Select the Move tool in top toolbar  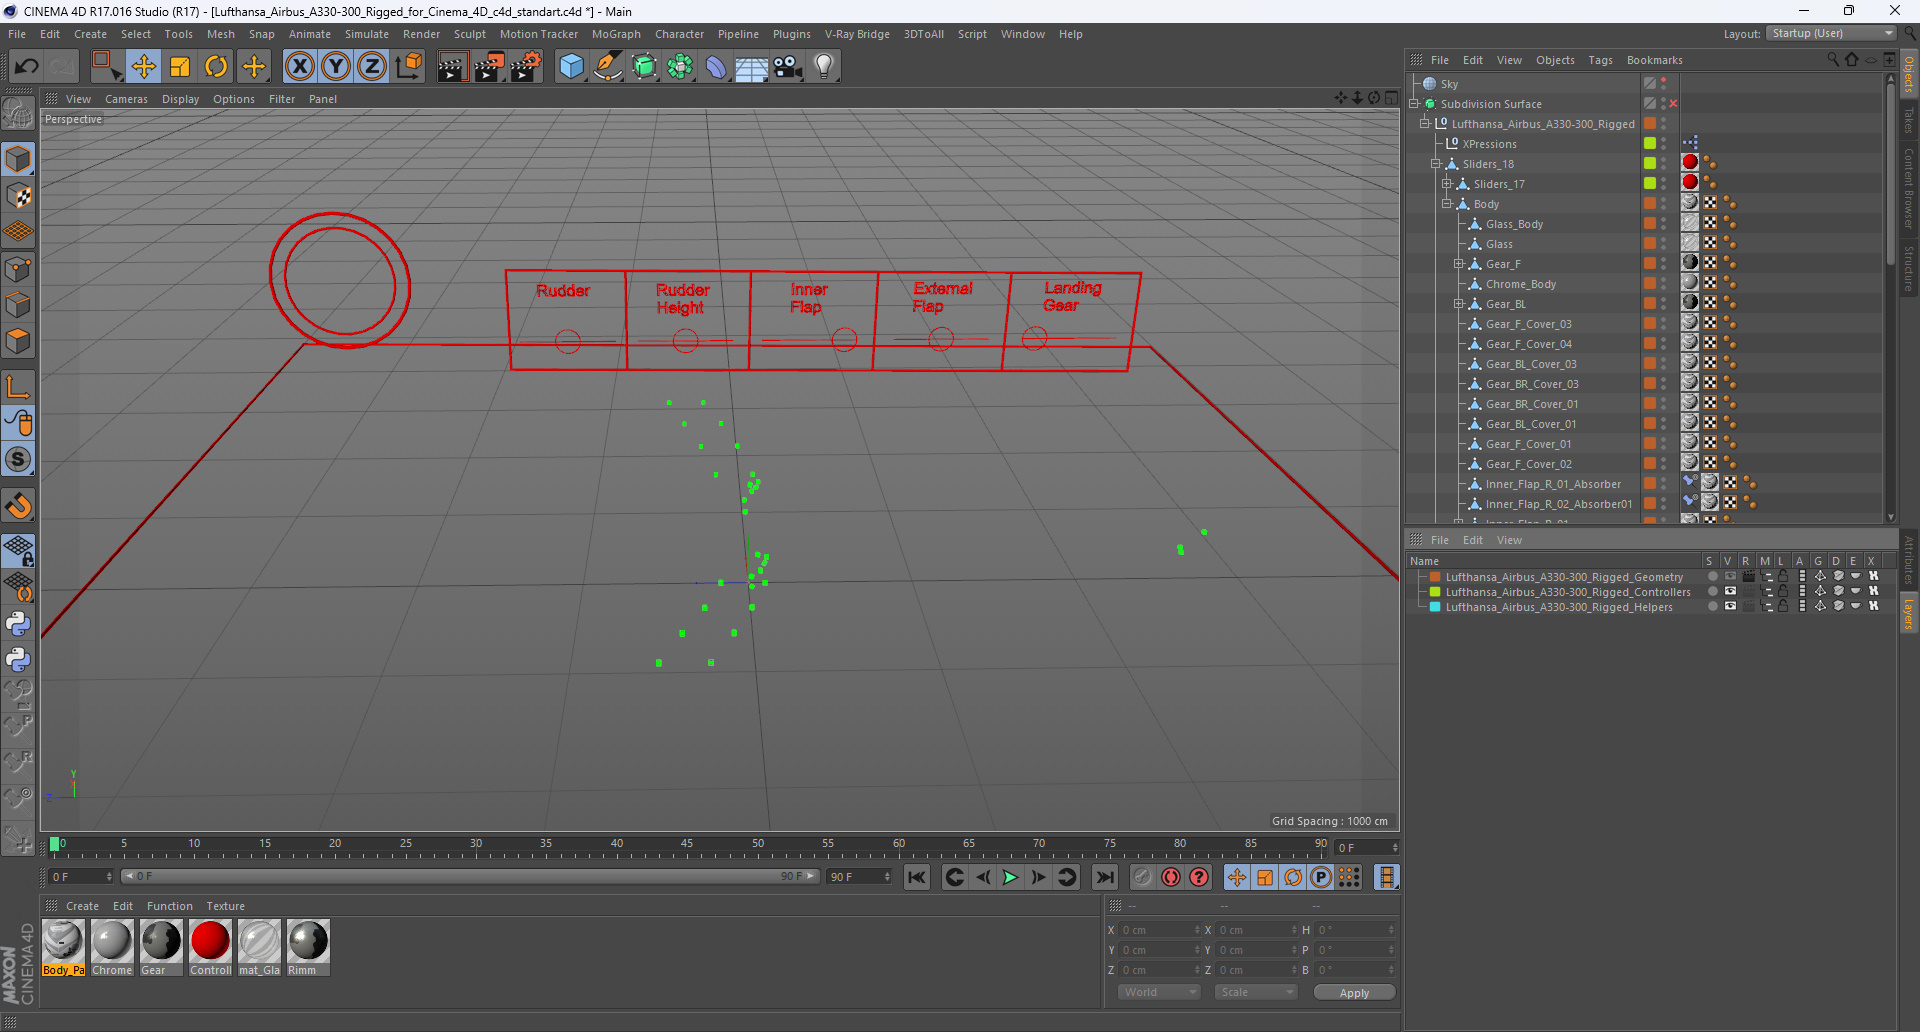tap(144, 67)
